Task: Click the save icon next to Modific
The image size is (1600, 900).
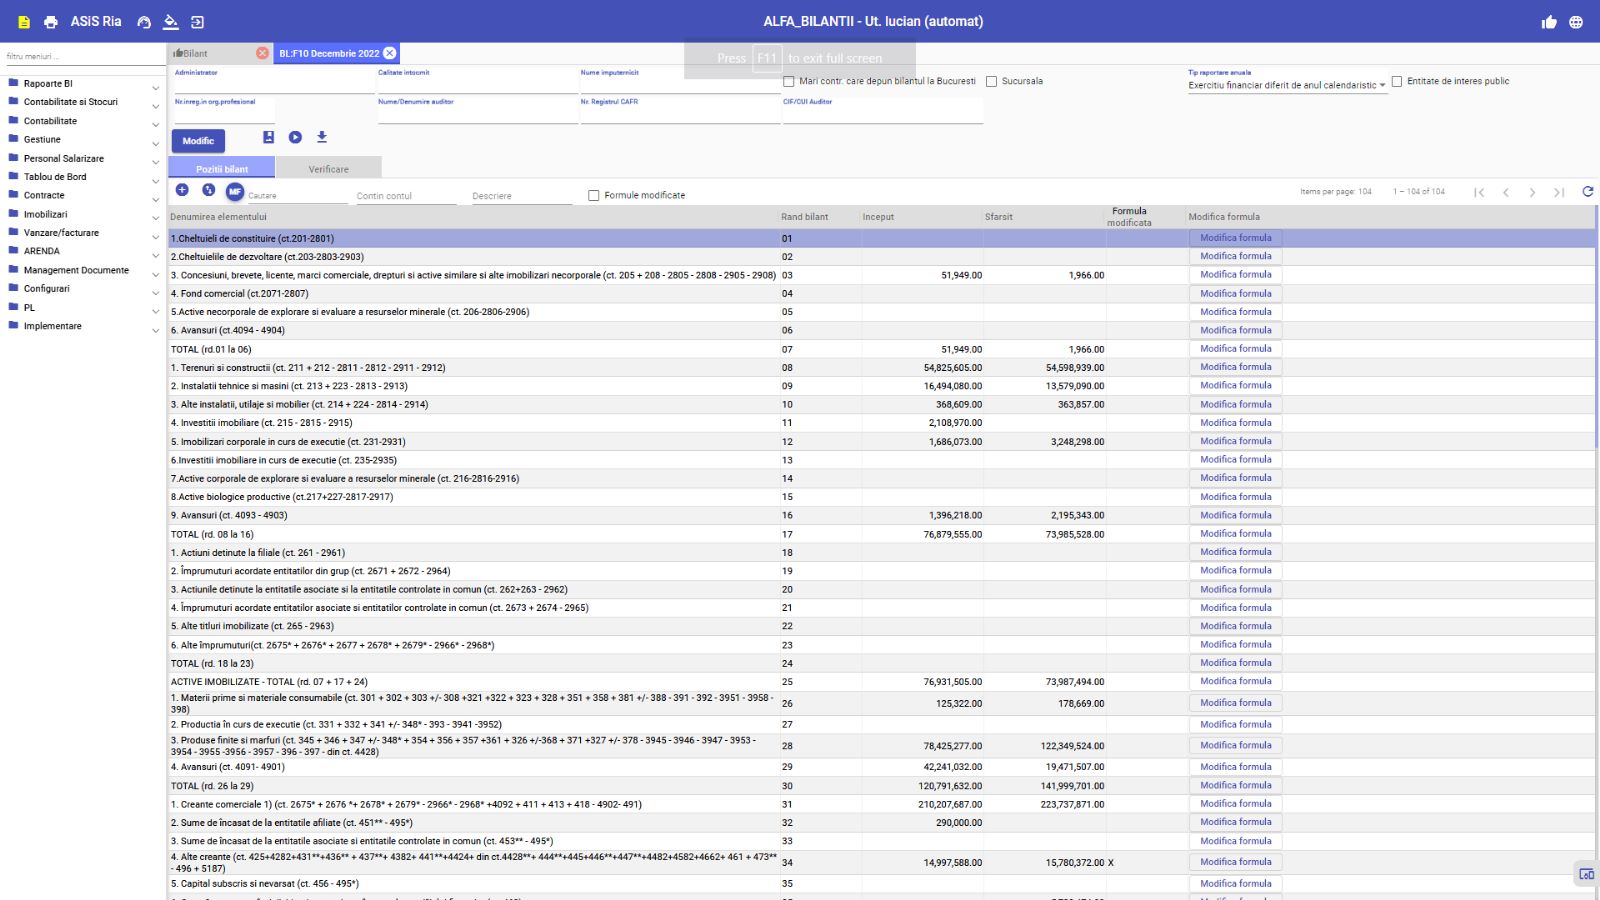Action: pos(268,137)
